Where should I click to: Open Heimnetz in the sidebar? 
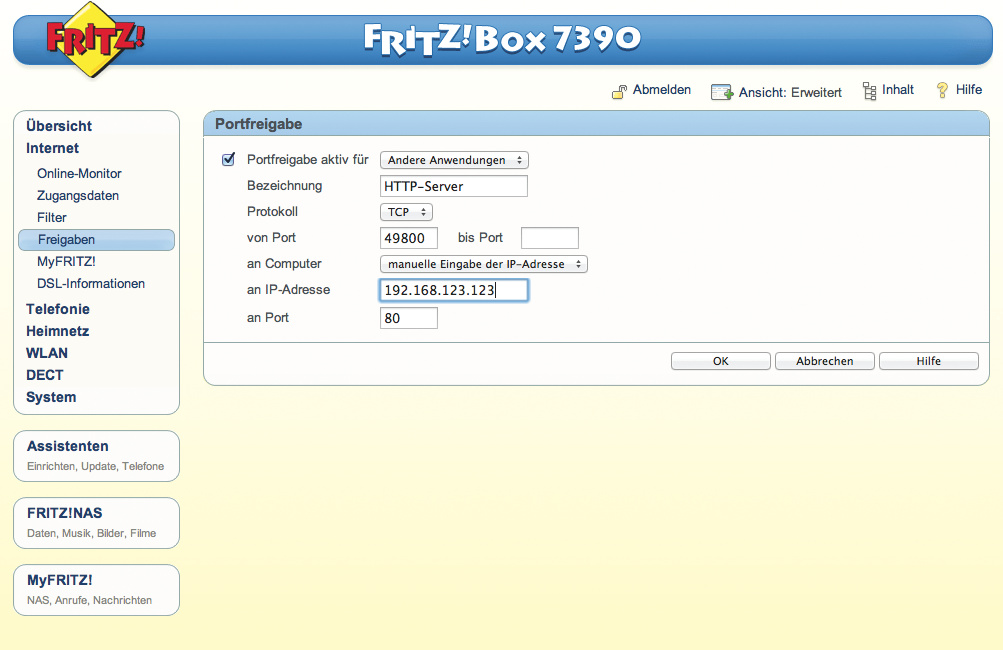58,331
